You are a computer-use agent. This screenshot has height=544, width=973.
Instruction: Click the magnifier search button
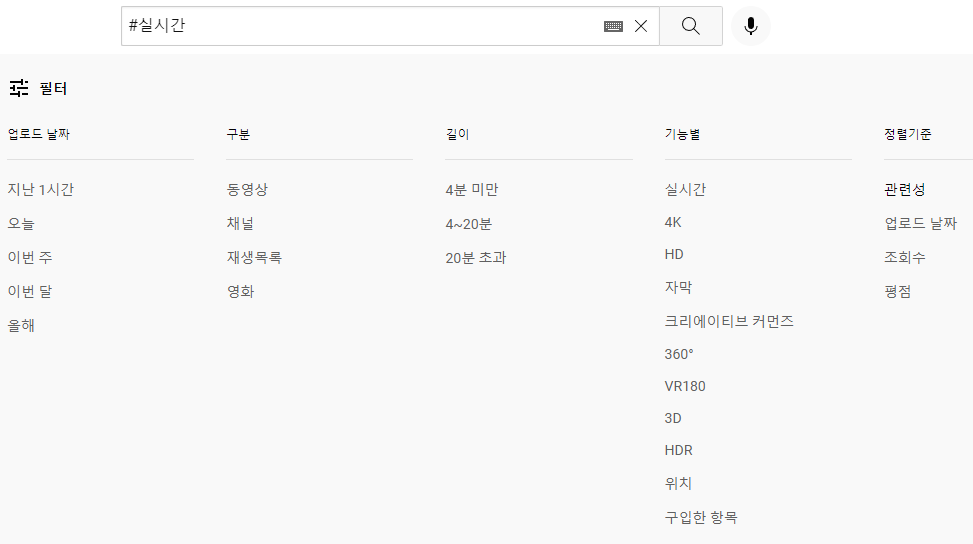[x=691, y=26]
